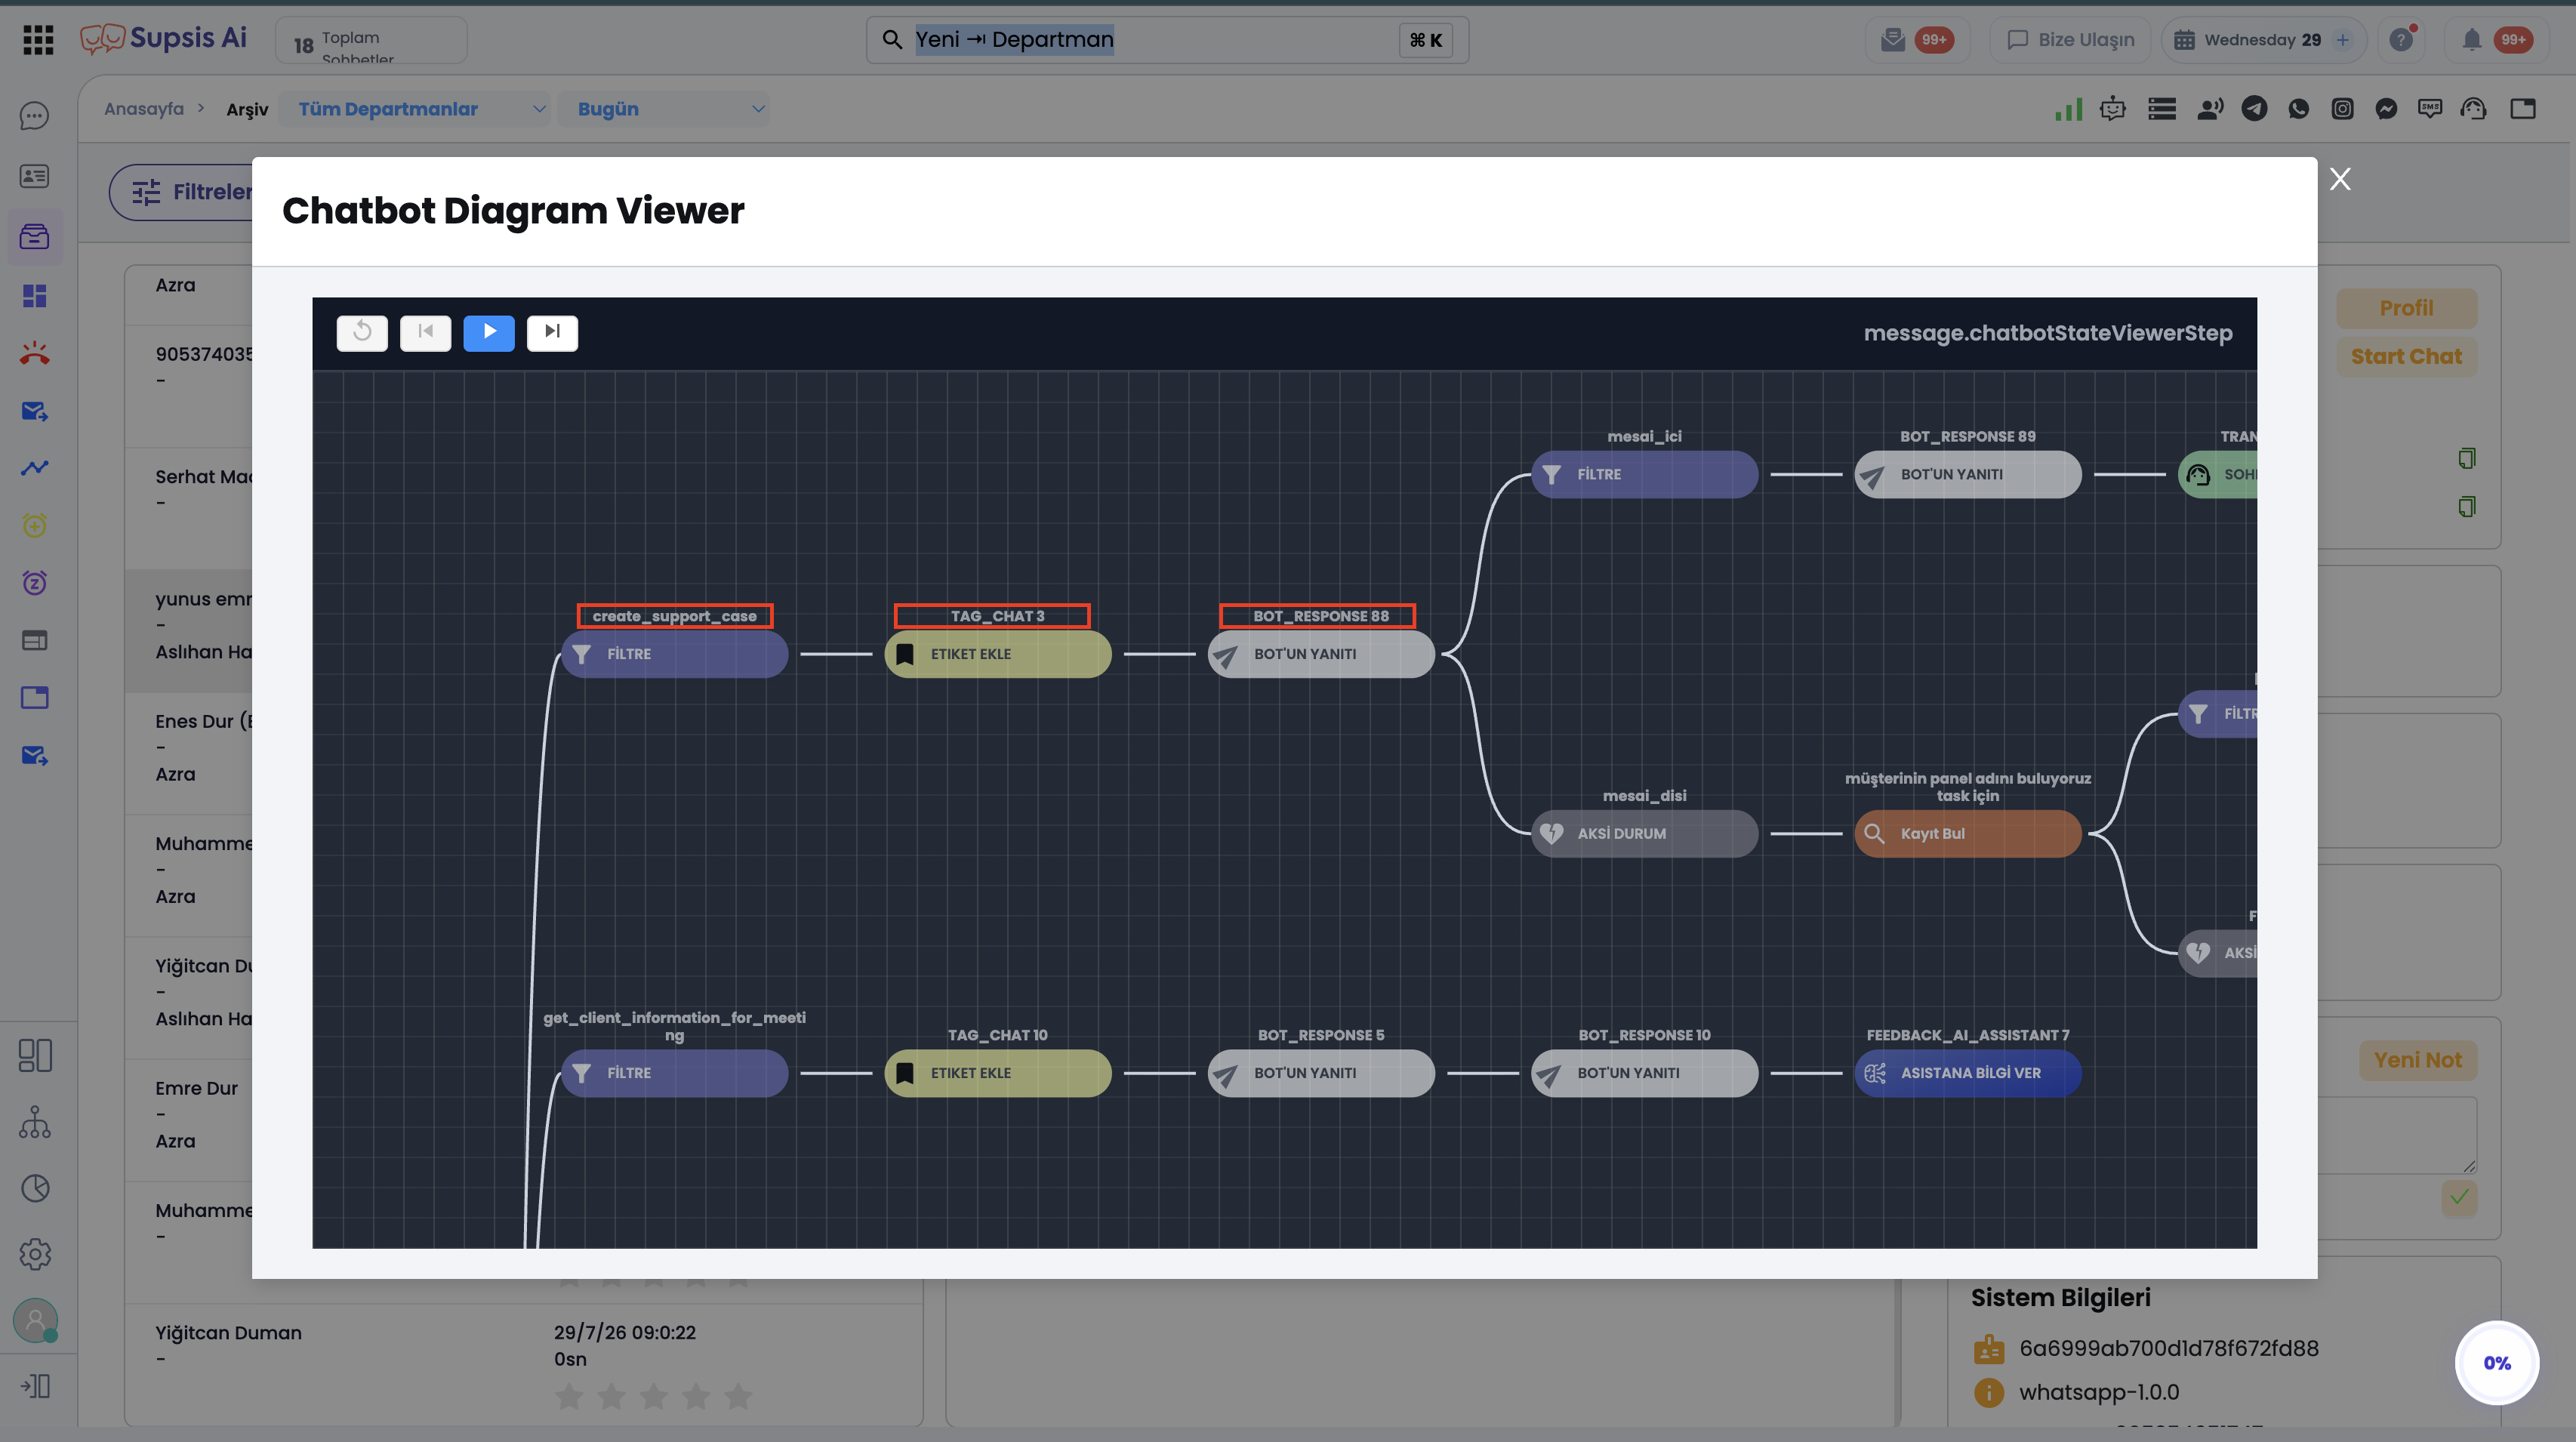Select the Telegram channel icon
This screenshot has width=2576, height=1442.
[x=2254, y=109]
